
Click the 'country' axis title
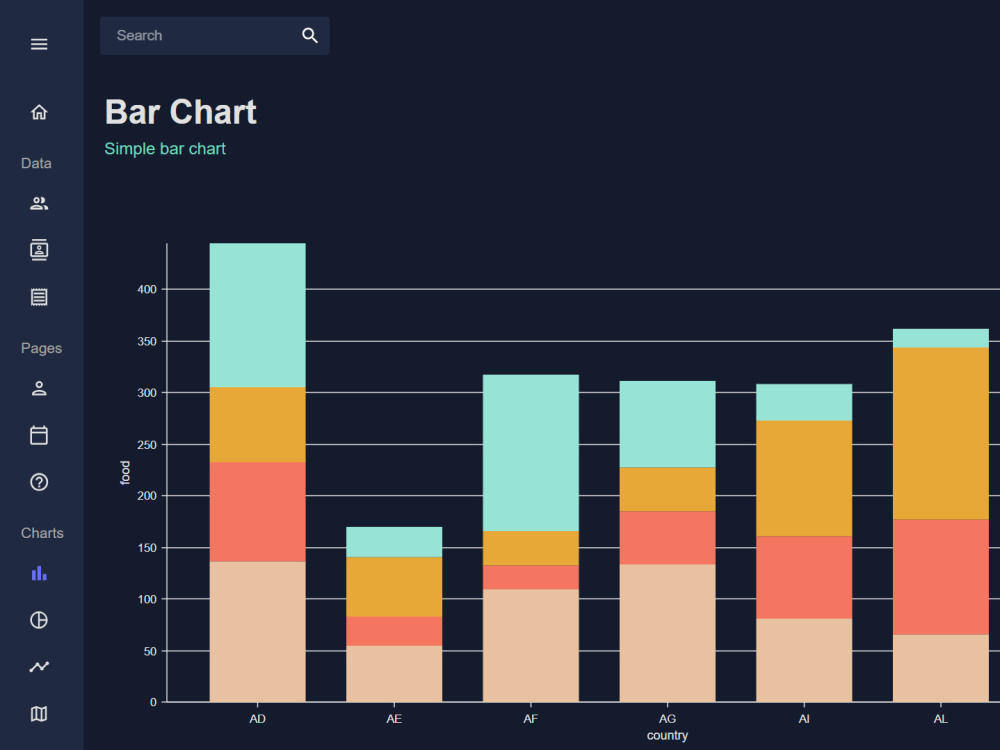point(668,735)
